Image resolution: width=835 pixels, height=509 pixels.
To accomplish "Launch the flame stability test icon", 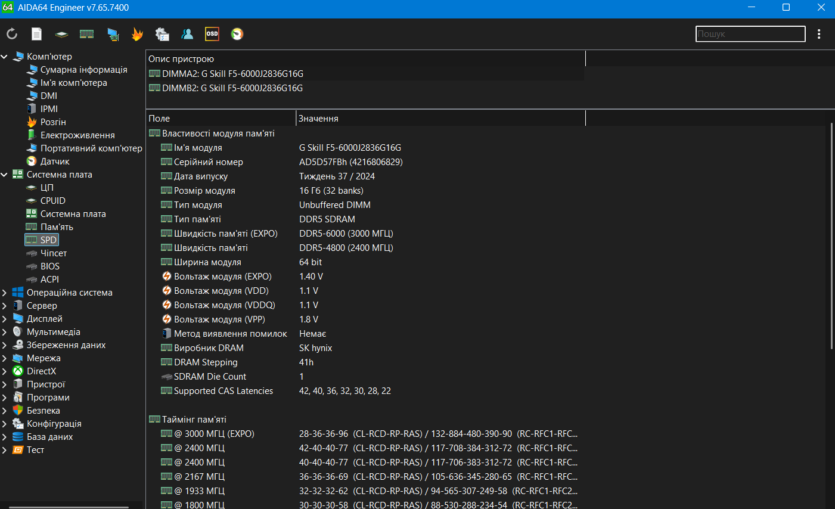I will [137, 34].
